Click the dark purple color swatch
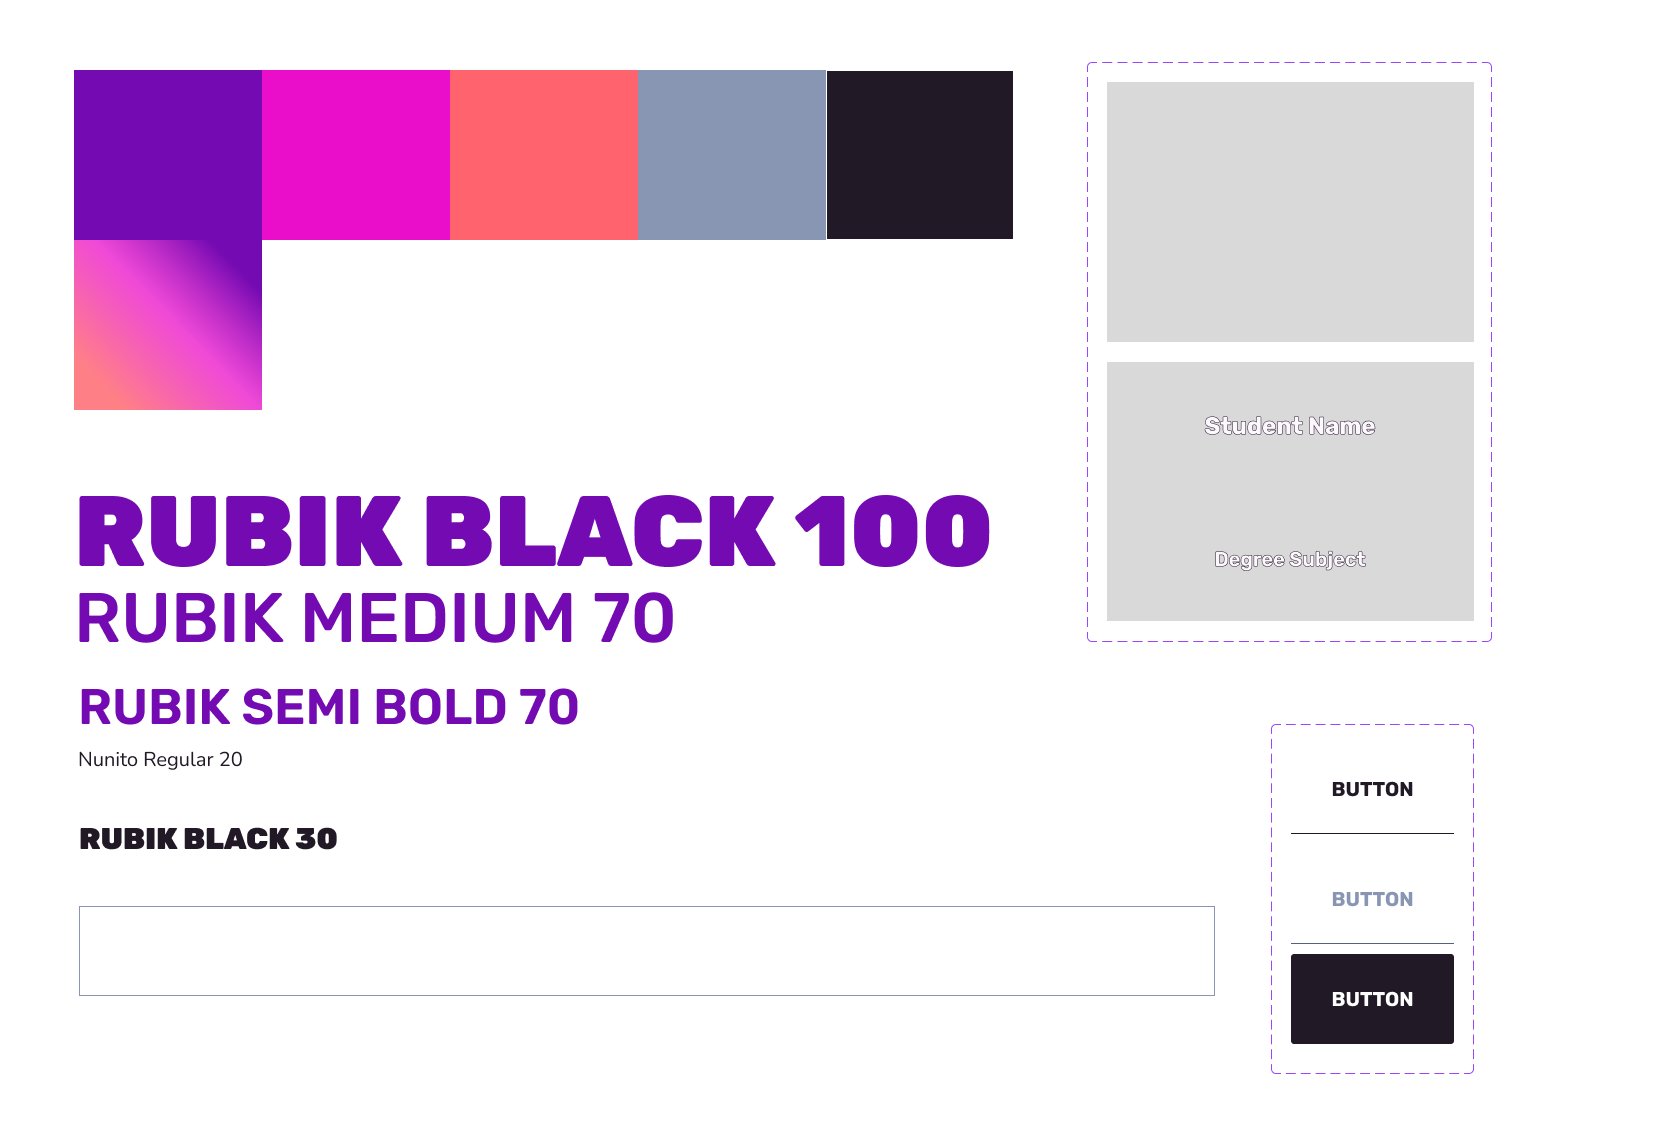Viewport: 1677px width, 1145px height. 168,155
